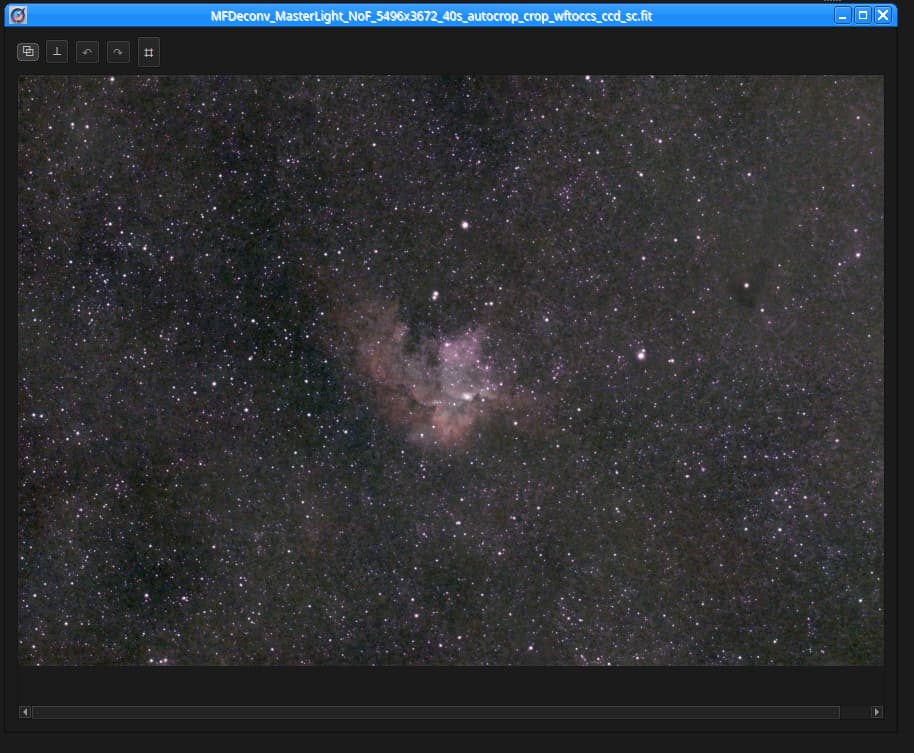Image resolution: width=914 pixels, height=753 pixels.
Task: Minimize the MFDeconv image window
Action: pyautogui.click(x=843, y=15)
